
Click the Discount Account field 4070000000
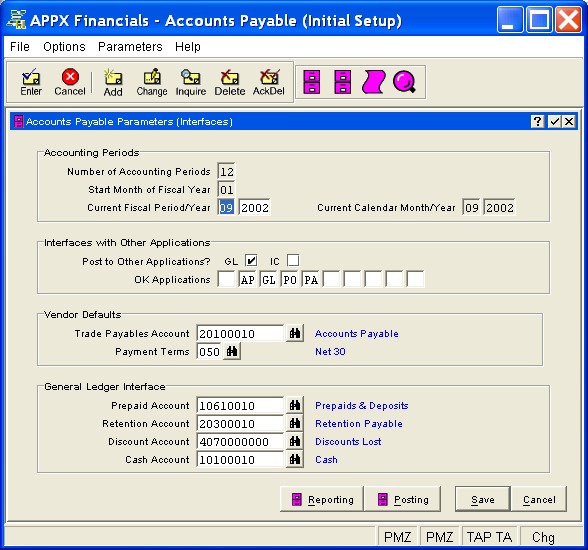[240, 441]
